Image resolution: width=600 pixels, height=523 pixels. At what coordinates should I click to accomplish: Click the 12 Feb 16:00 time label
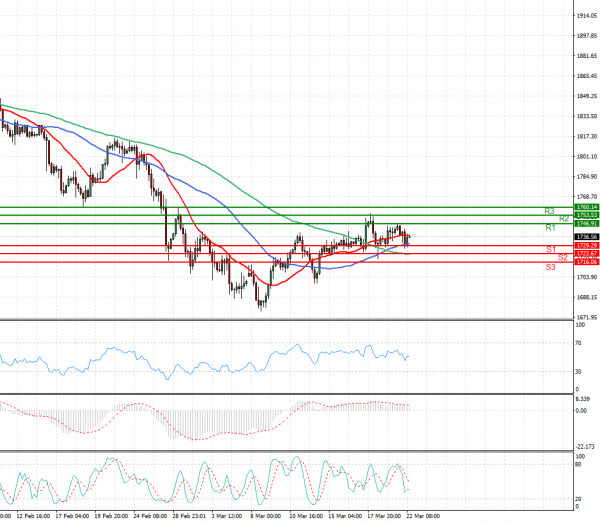click(33, 516)
